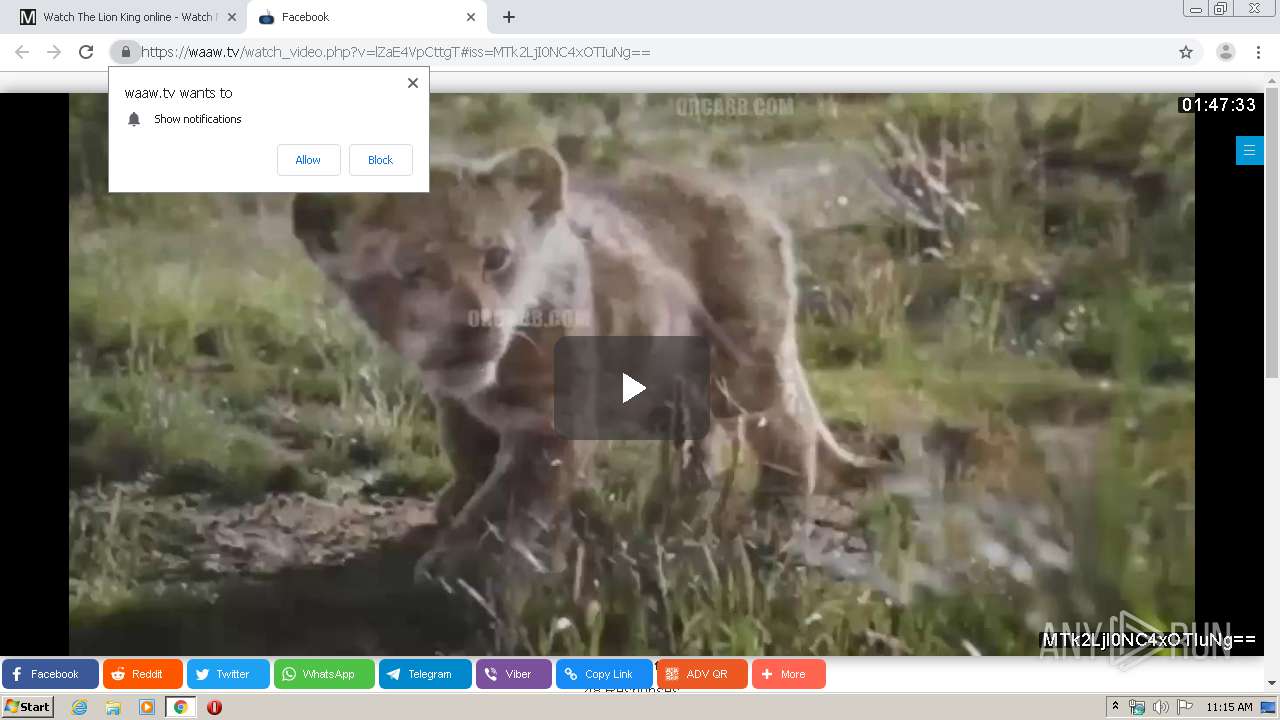Open the 11:15 AM taskbar clock
The height and width of the screenshot is (720, 1280).
(1229, 707)
